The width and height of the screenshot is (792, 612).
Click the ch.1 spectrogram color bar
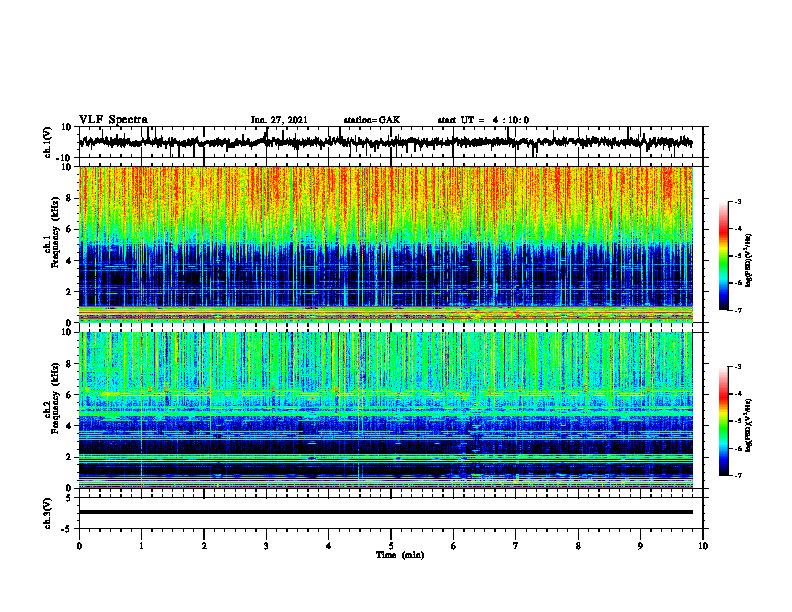point(723,256)
